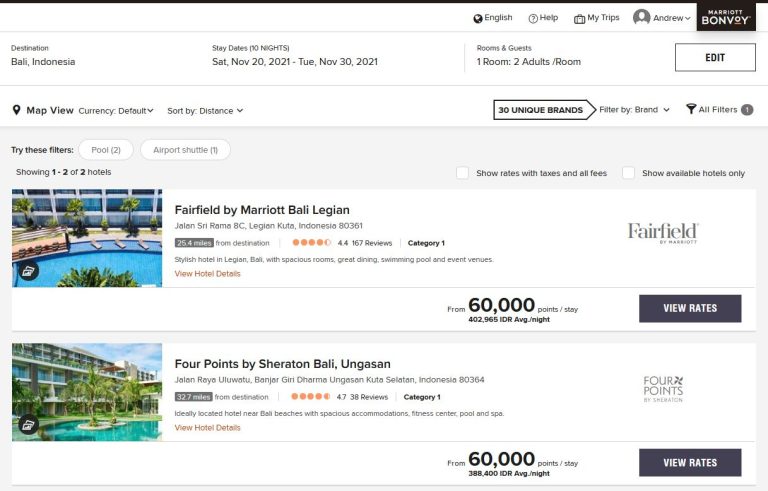Open All Filters panel
The height and width of the screenshot is (491, 768).
click(718, 109)
